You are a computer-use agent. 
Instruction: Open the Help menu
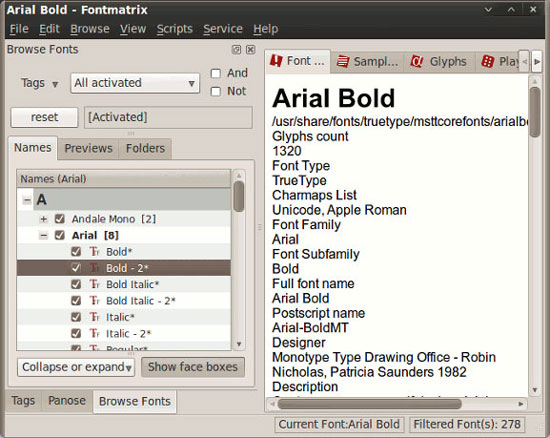point(266,29)
